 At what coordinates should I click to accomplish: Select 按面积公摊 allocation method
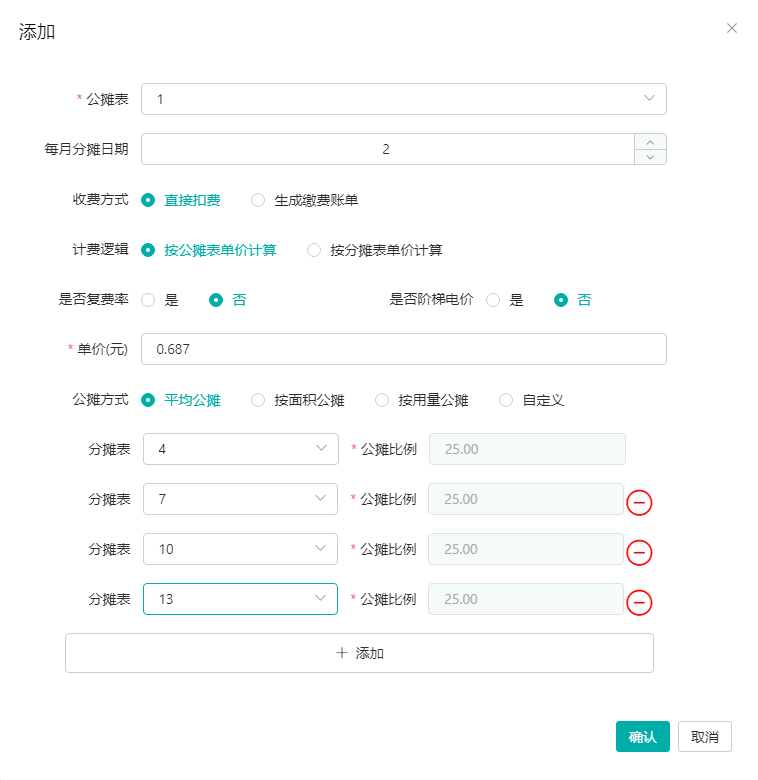click(258, 400)
